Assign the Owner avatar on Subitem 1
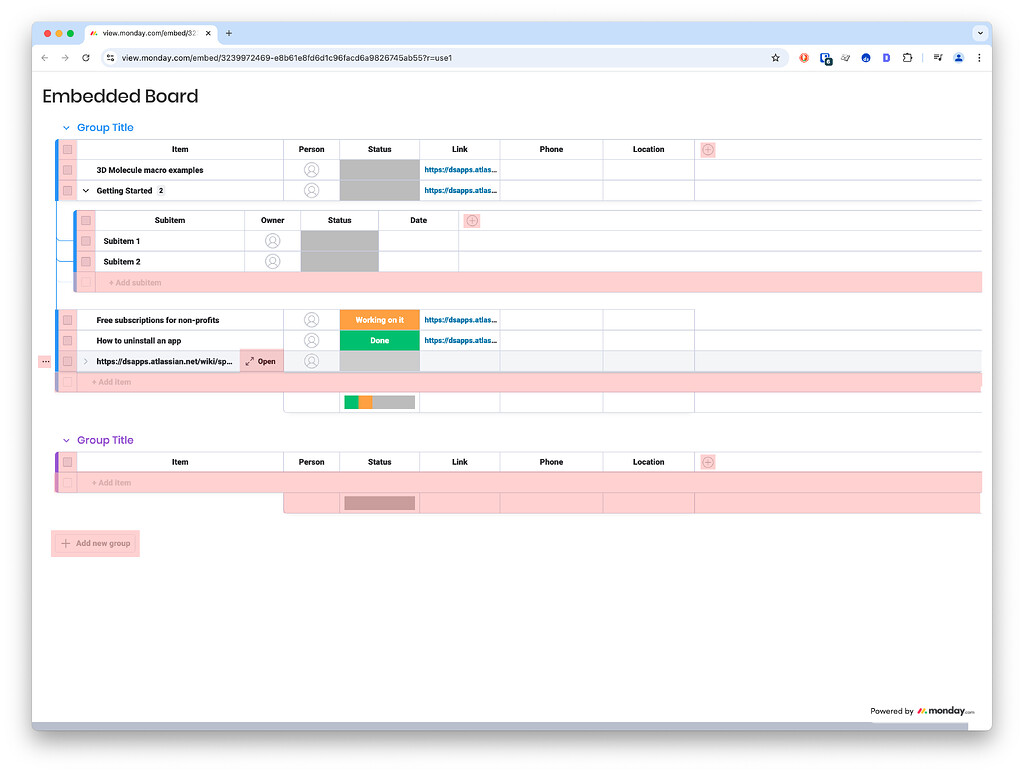 pos(272,240)
